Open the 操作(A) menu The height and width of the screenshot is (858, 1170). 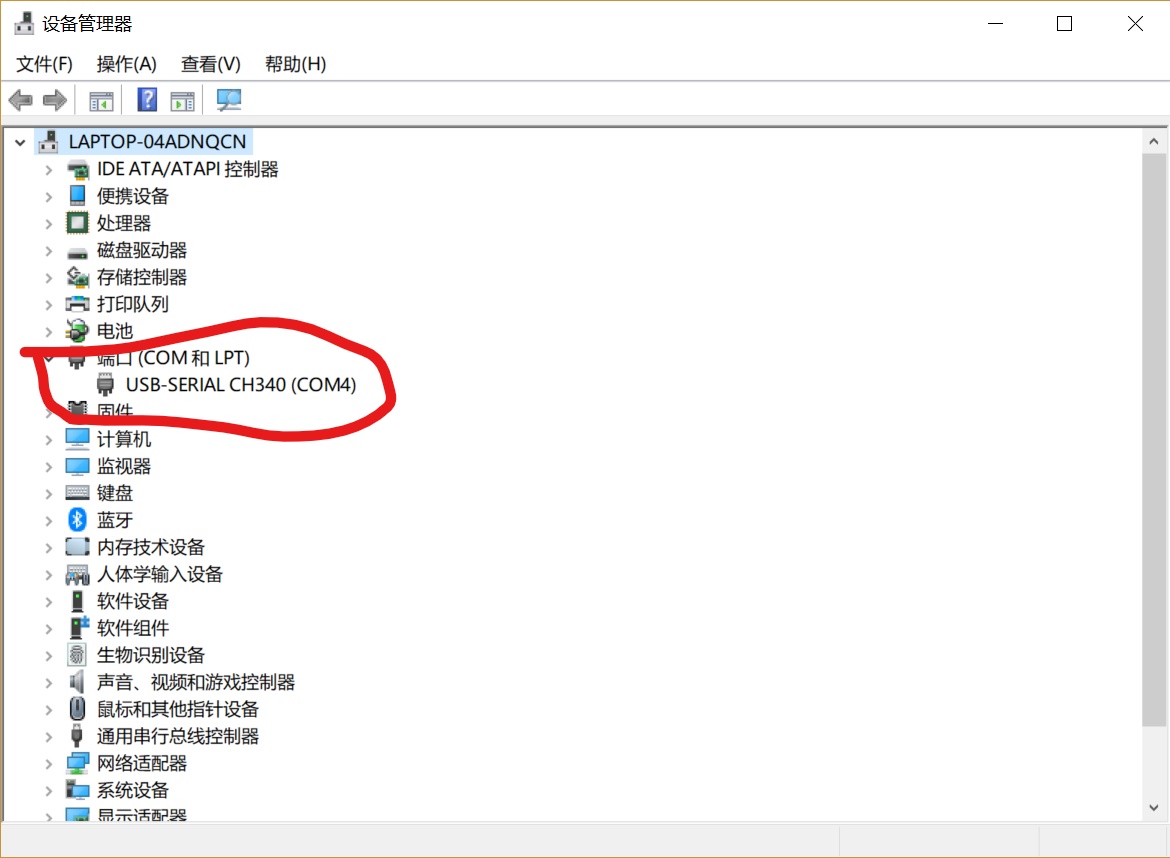pos(127,63)
